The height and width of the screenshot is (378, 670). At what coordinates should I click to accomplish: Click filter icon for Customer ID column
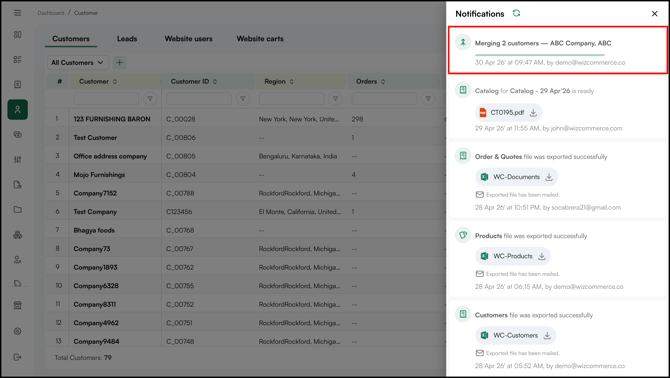tap(243, 99)
